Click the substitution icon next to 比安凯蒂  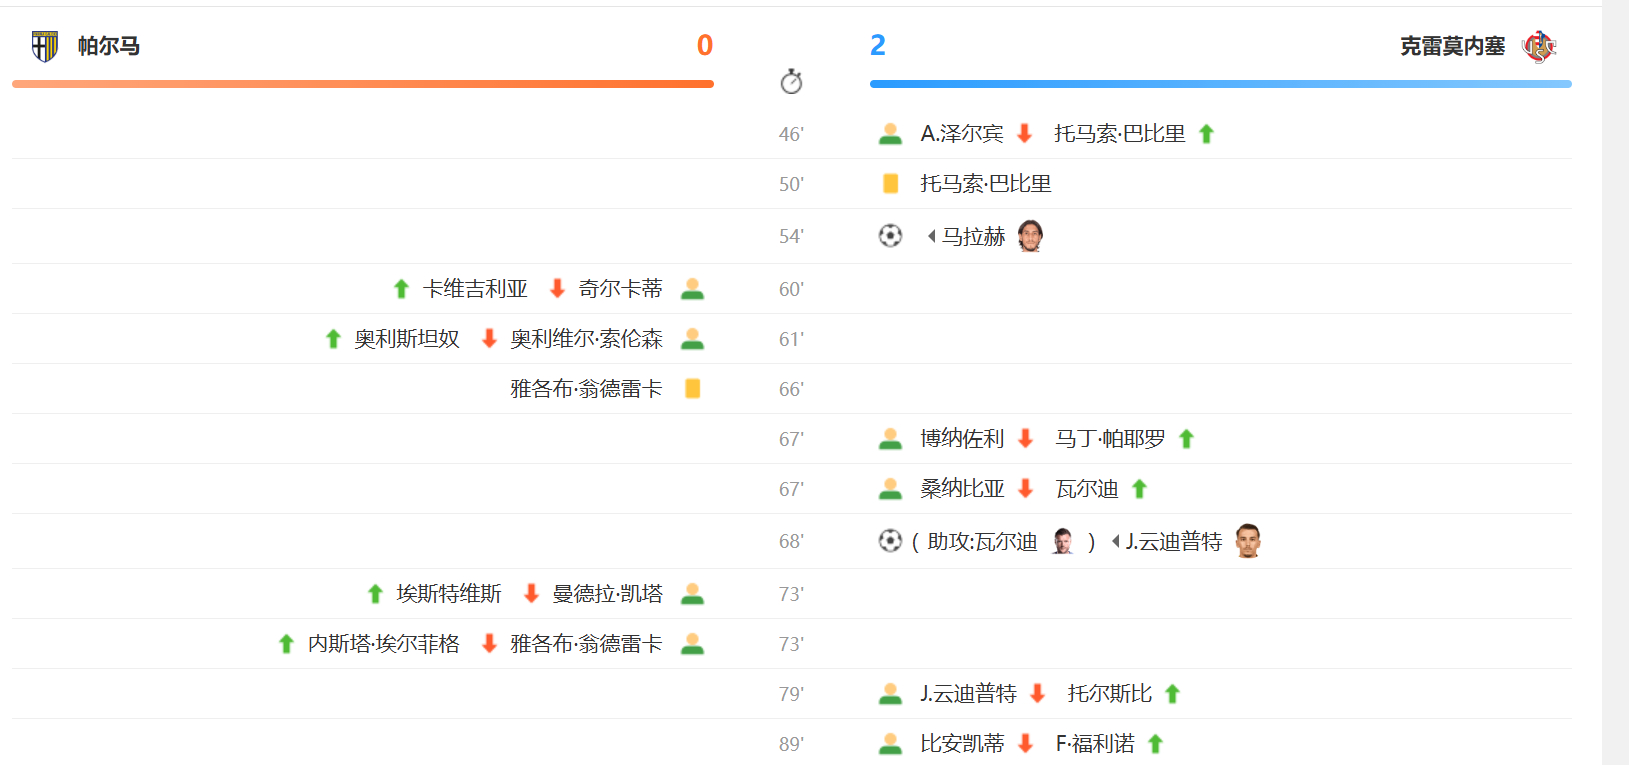[890, 744]
